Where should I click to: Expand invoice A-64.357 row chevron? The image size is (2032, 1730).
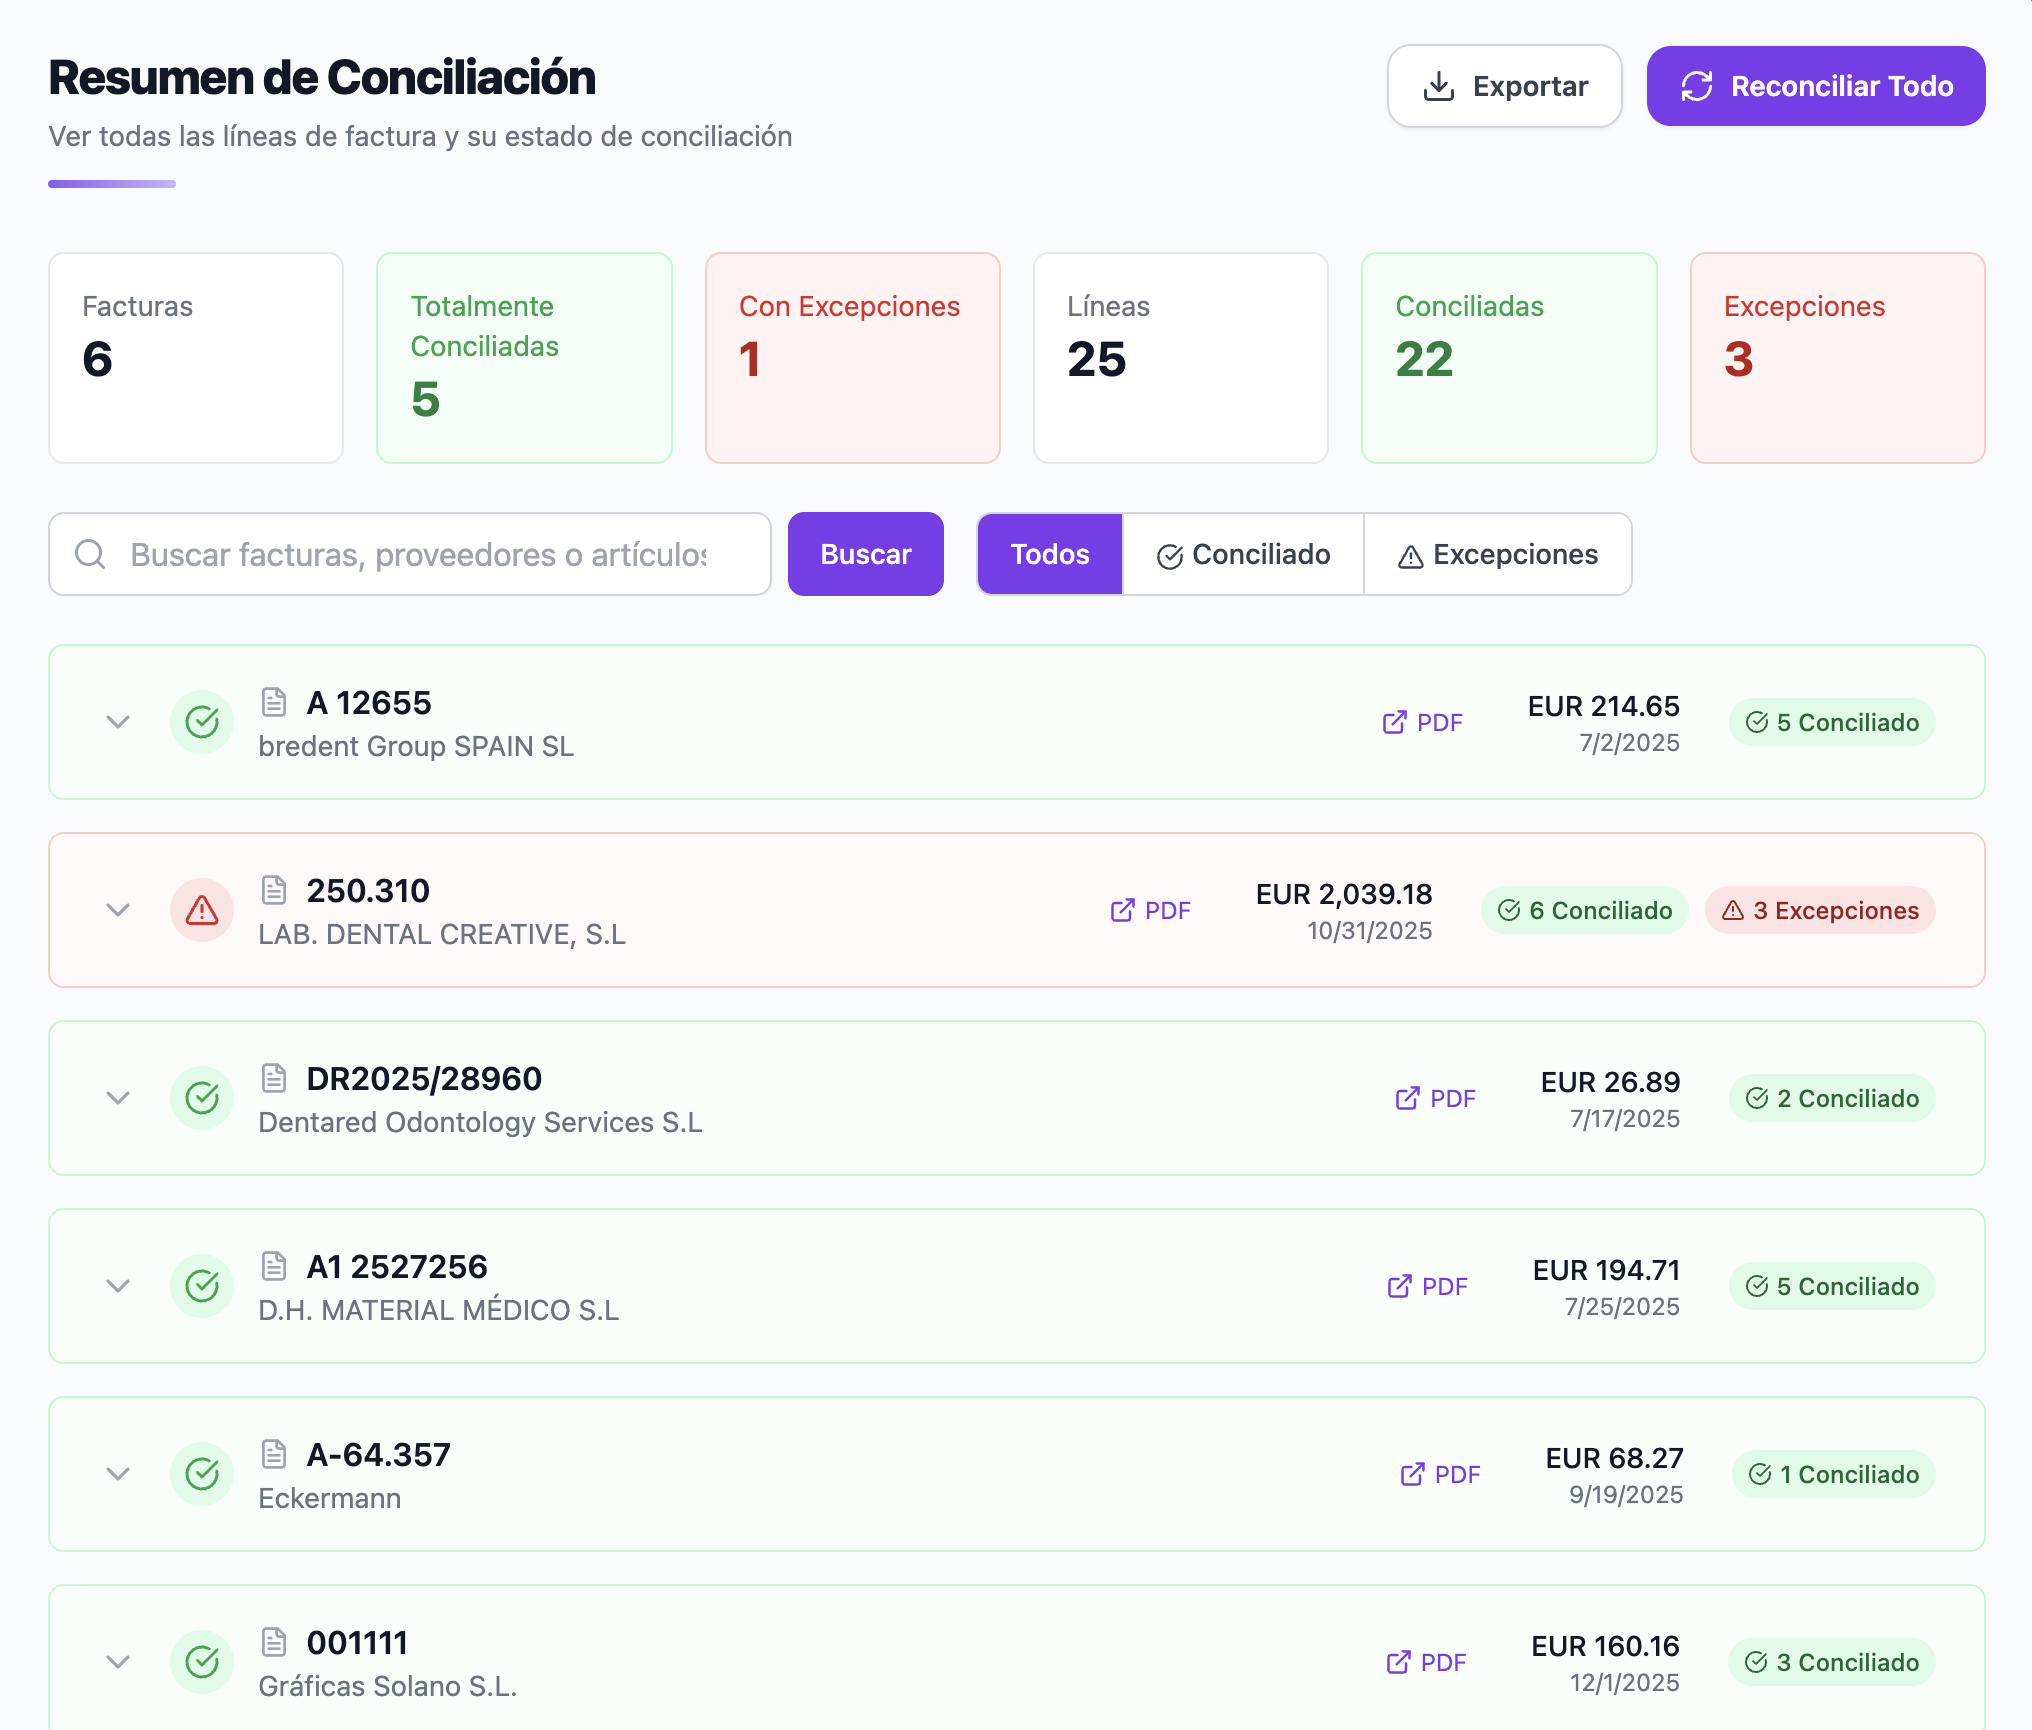[118, 1474]
